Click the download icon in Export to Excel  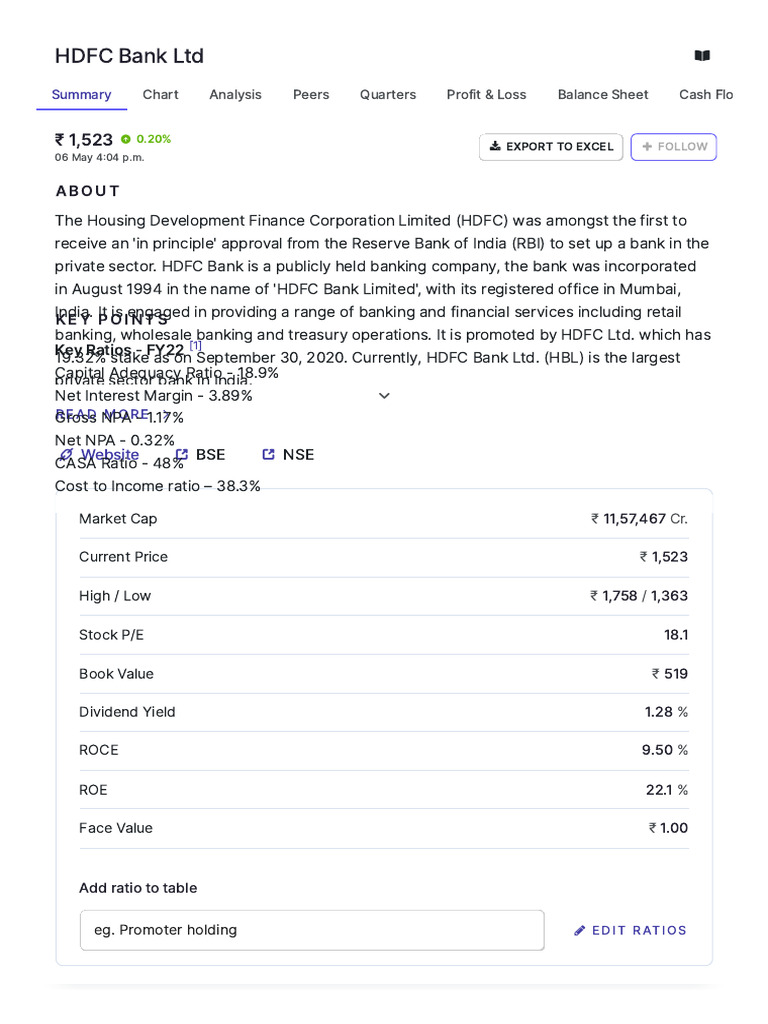point(495,146)
